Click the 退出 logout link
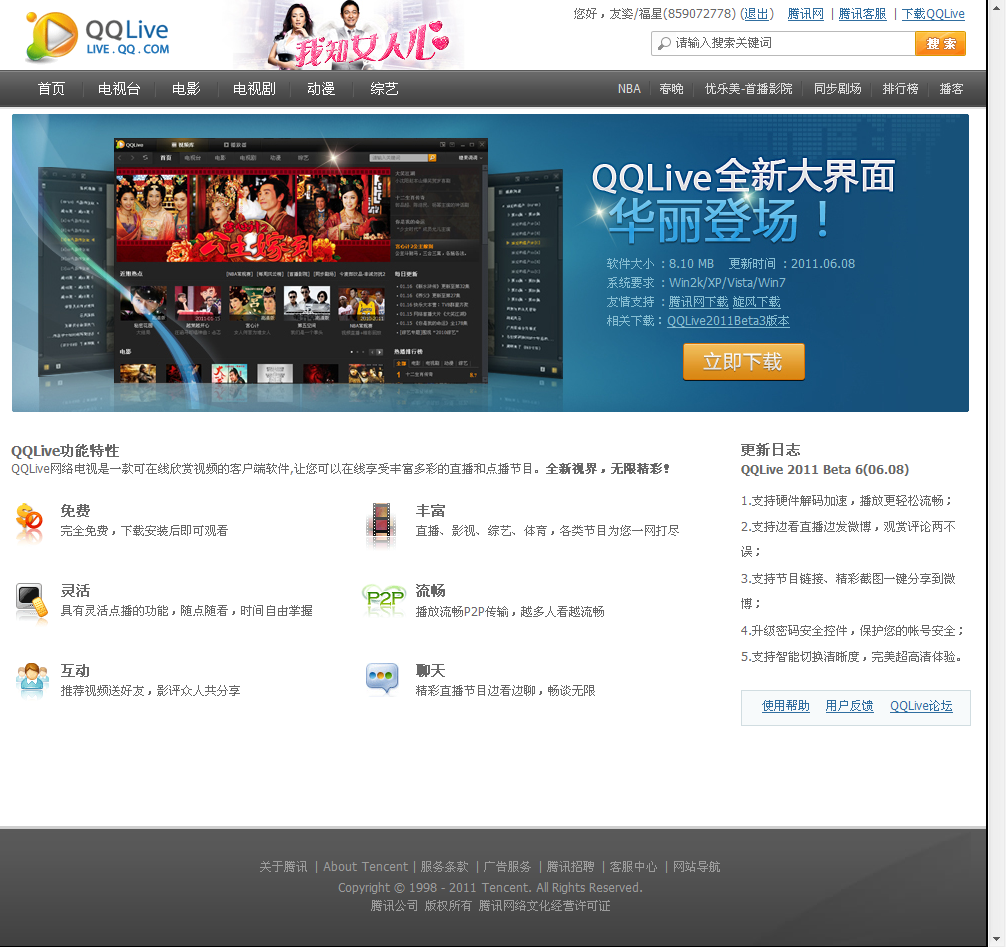 [x=756, y=13]
